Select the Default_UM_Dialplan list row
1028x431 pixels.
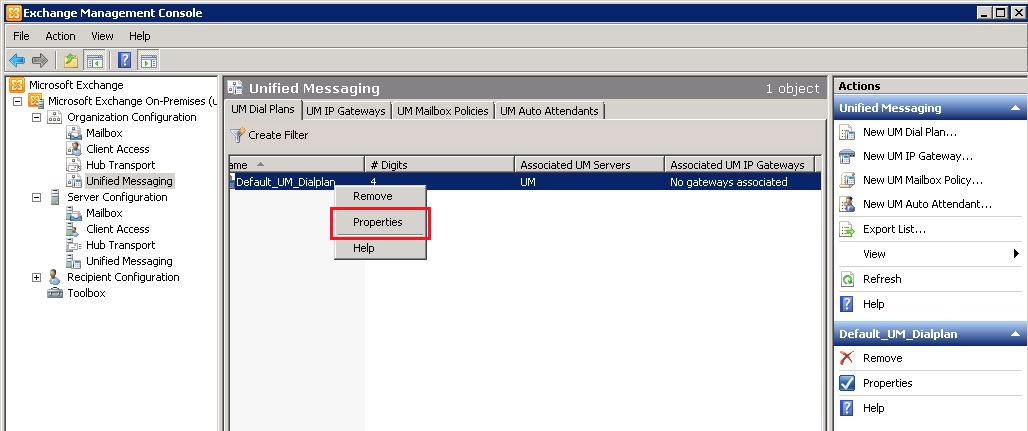pyautogui.click(x=524, y=182)
